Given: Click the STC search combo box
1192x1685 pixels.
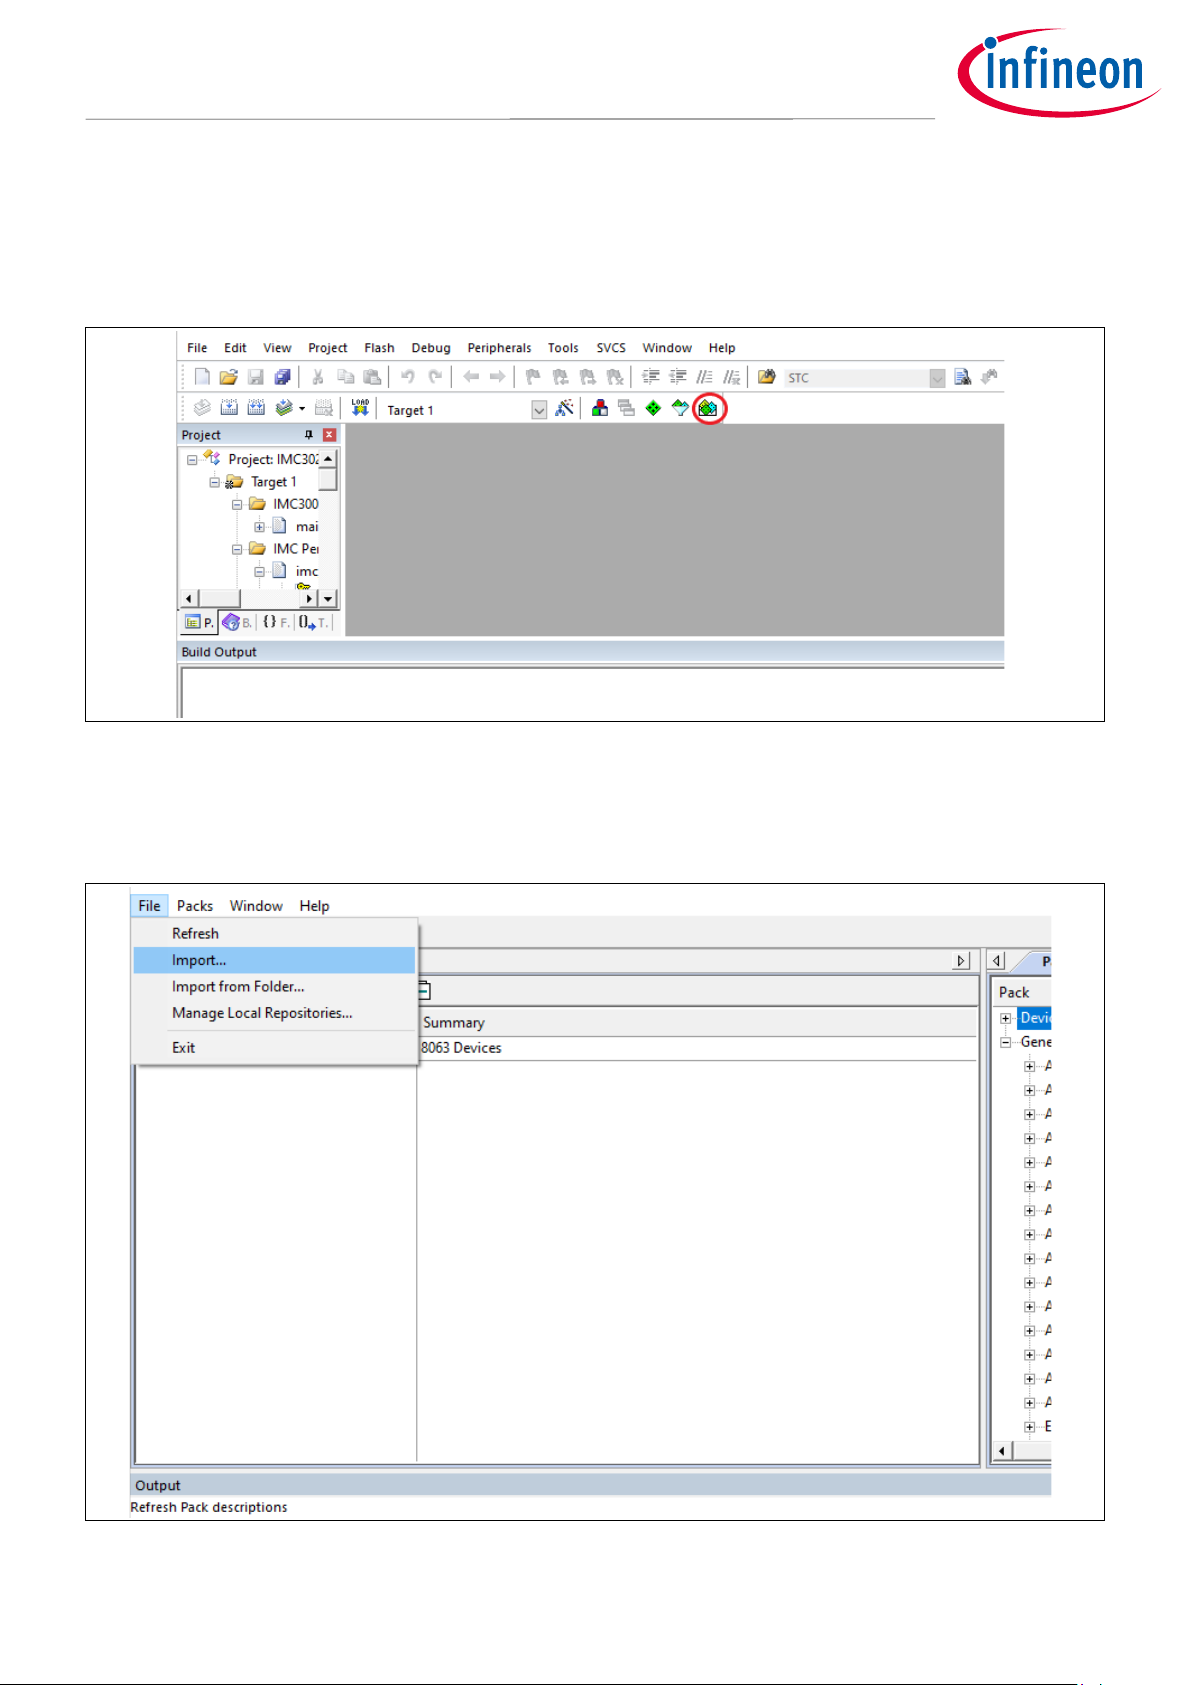Looking at the screenshot, I should click(865, 378).
